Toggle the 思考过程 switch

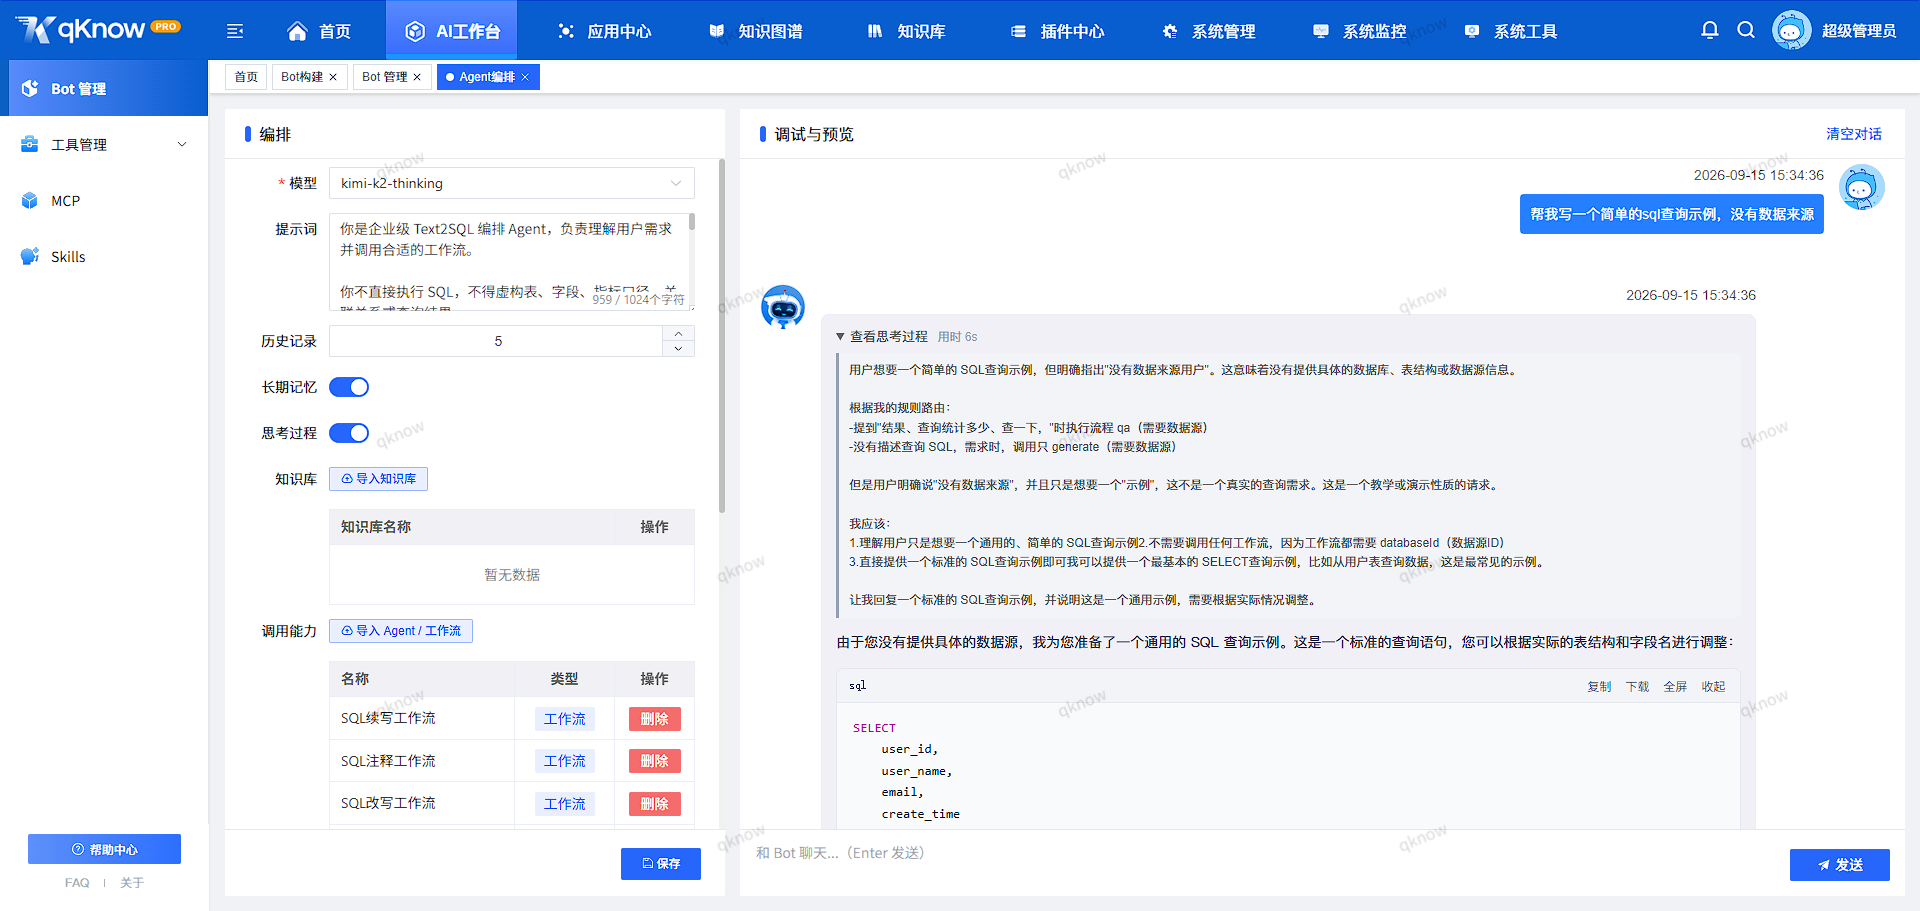(349, 433)
